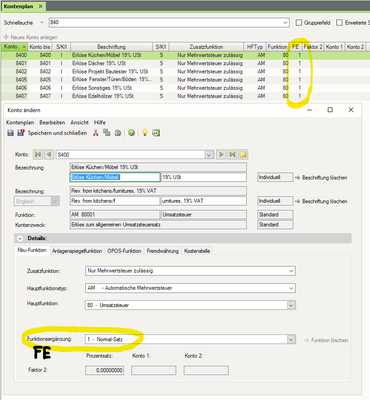Click the Konto bis column header
This screenshot has height=400, width=370.
[x=40, y=47]
